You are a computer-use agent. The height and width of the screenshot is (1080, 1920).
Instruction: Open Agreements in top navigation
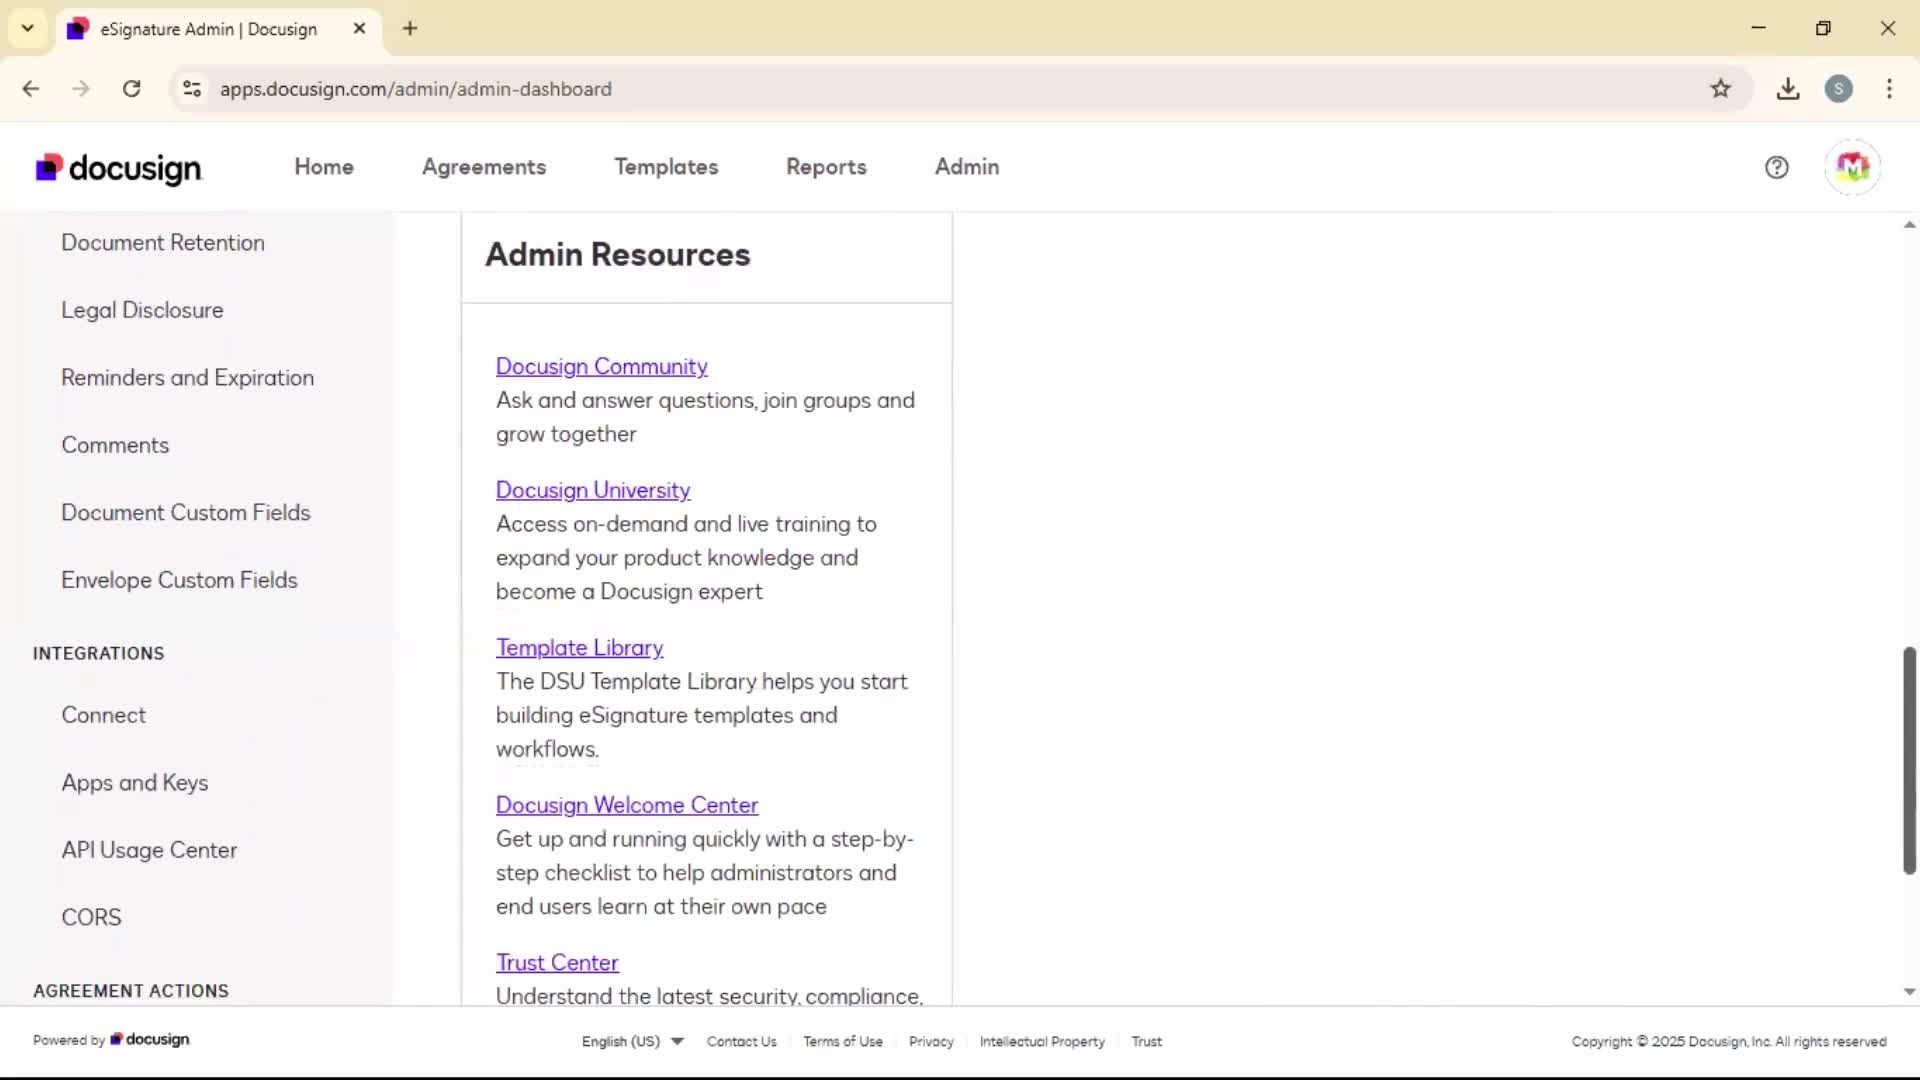(484, 167)
